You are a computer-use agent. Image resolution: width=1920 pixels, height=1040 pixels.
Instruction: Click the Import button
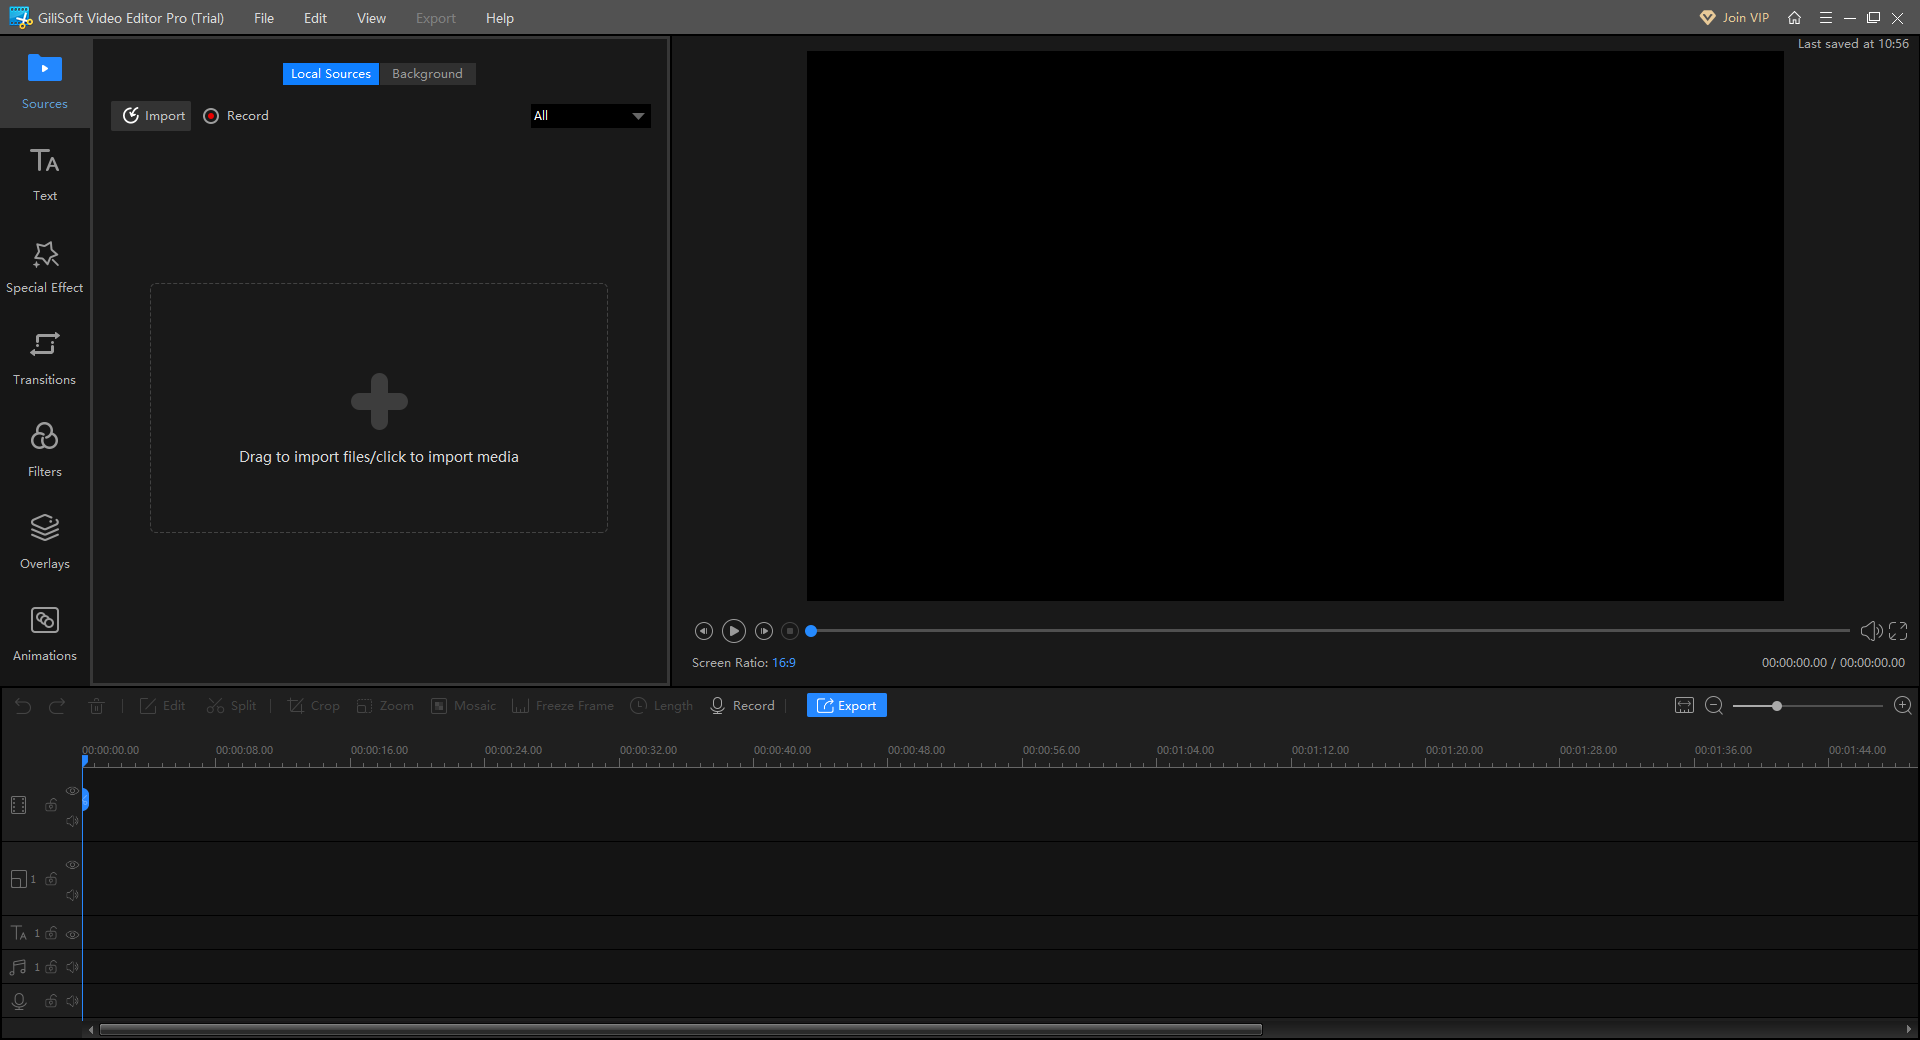pyautogui.click(x=151, y=116)
